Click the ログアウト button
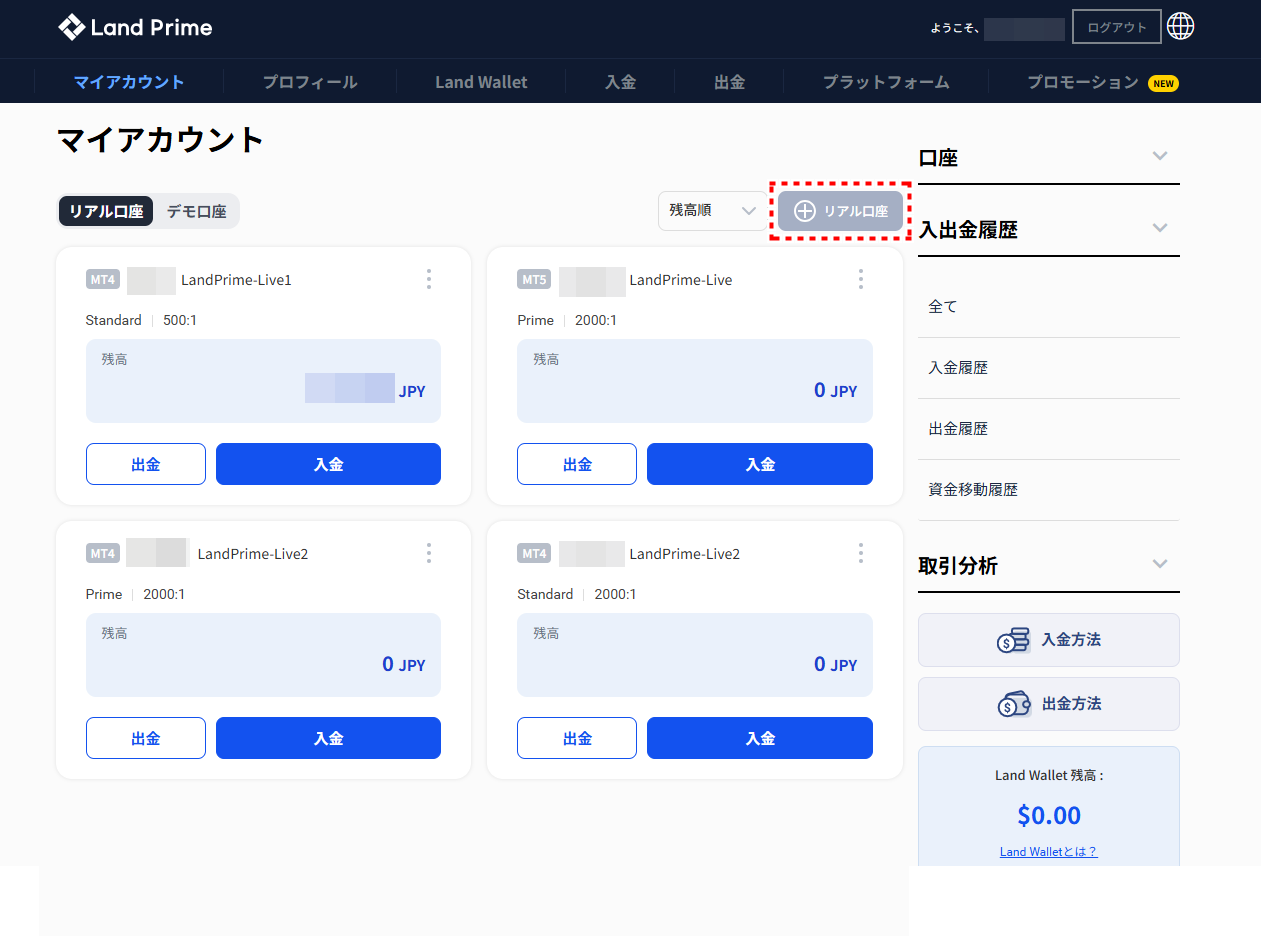Viewport: 1261px width, 936px height. [1117, 27]
